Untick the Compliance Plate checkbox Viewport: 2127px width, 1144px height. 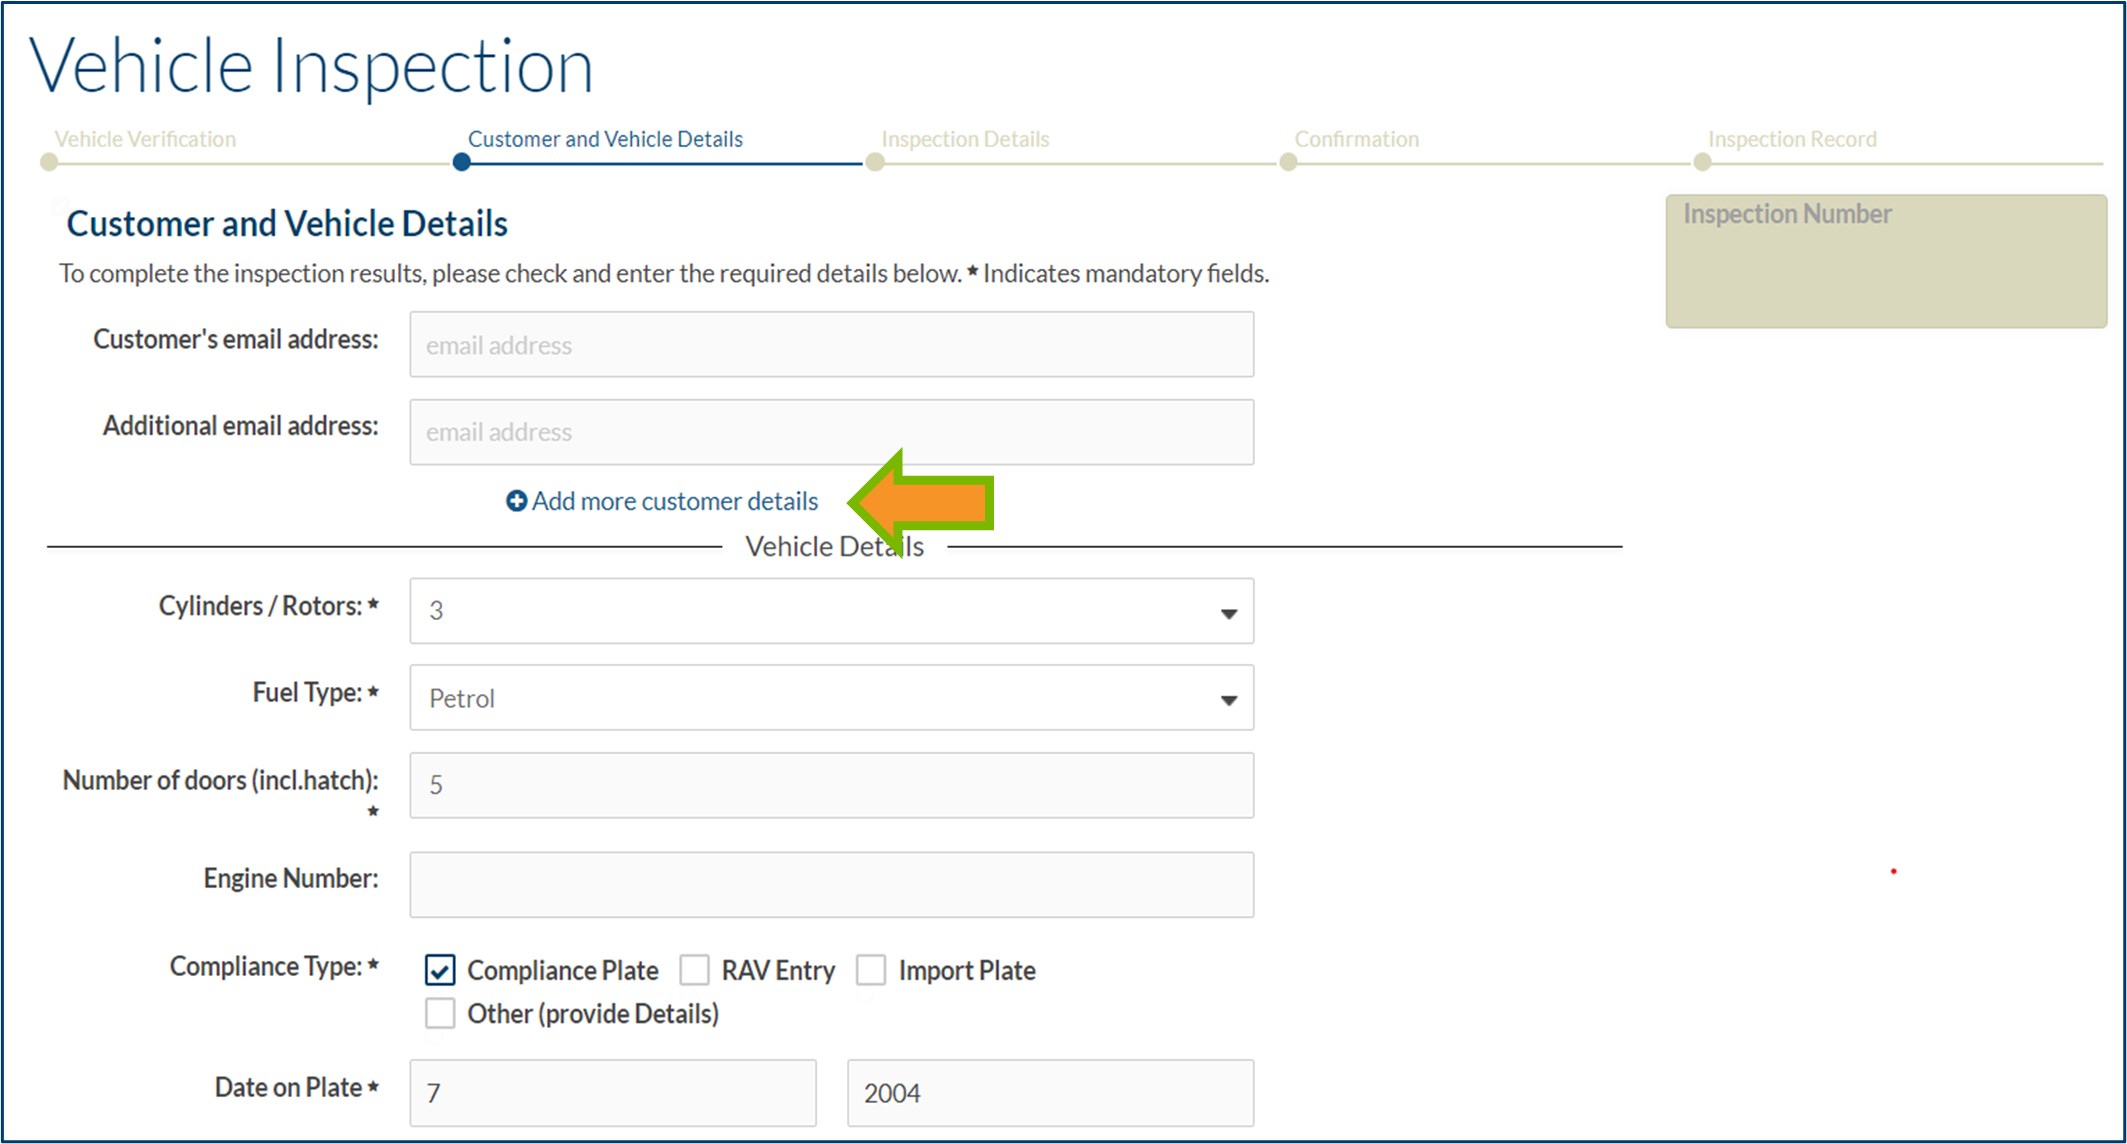click(440, 970)
